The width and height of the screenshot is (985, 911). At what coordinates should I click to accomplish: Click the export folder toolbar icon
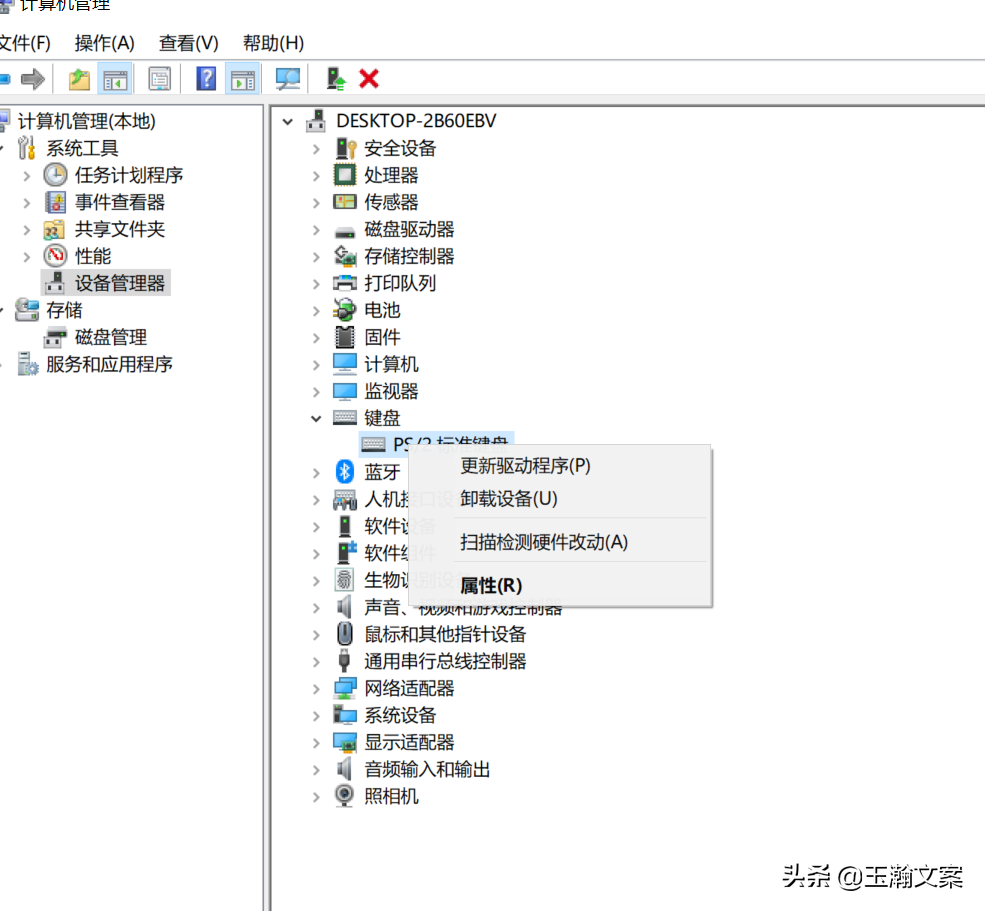pos(78,78)
